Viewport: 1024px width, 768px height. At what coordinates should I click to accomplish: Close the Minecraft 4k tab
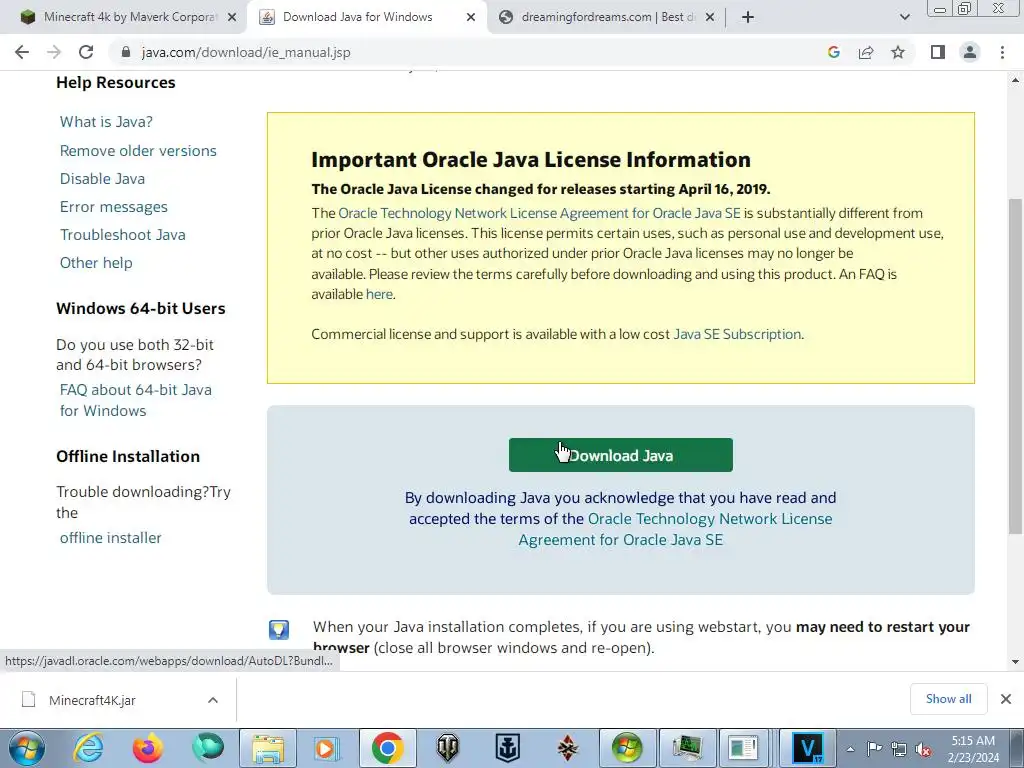[232, 18]
